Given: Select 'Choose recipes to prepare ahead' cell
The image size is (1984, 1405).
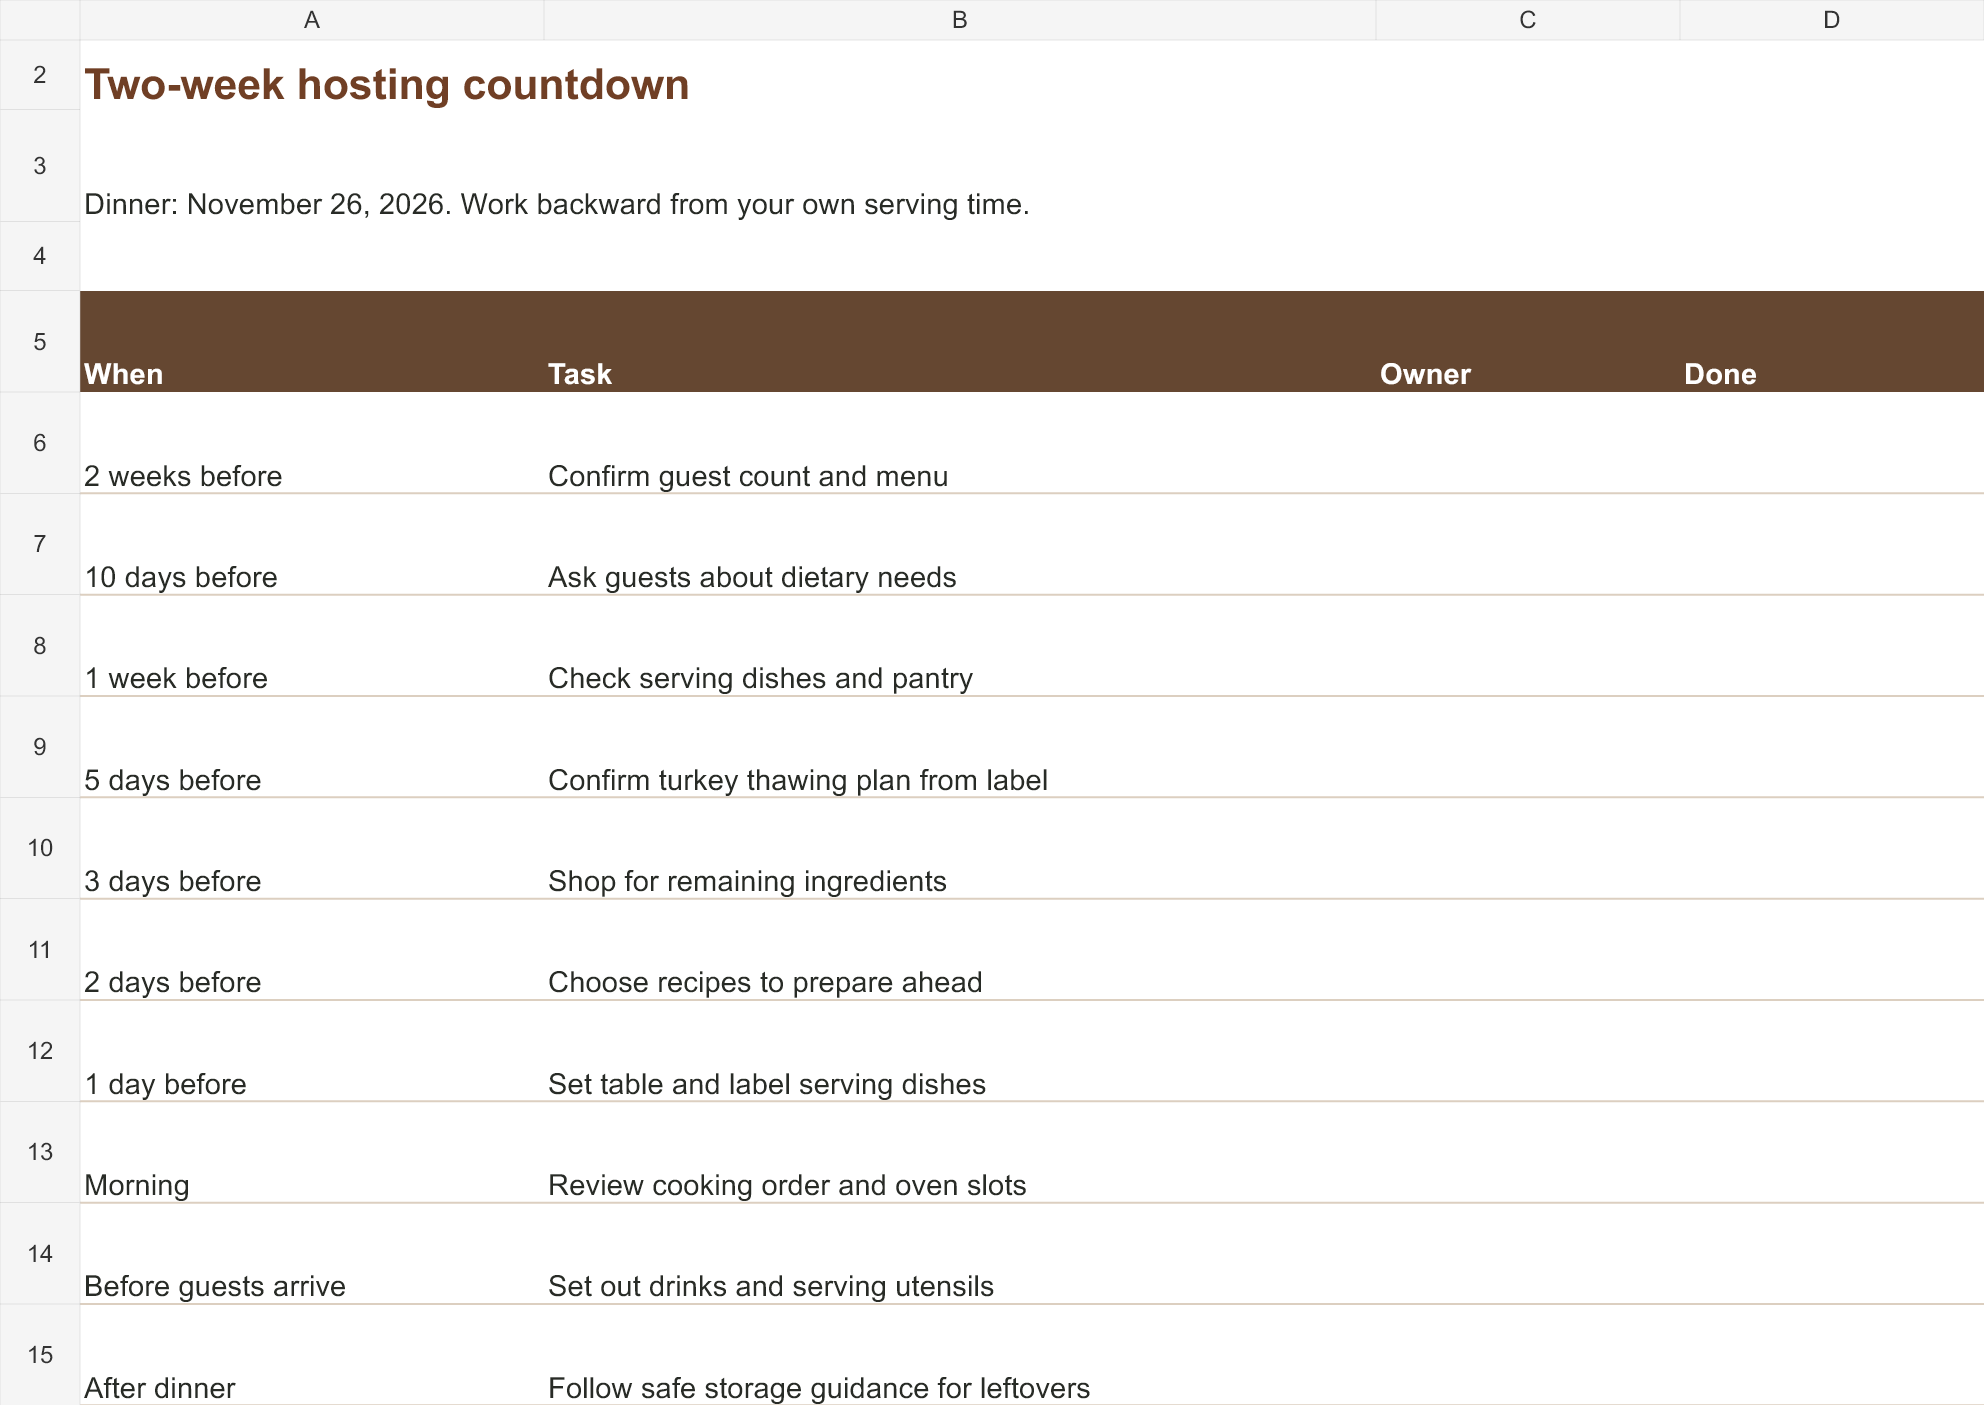Looking at the screenshot, I should coord(960,950).
